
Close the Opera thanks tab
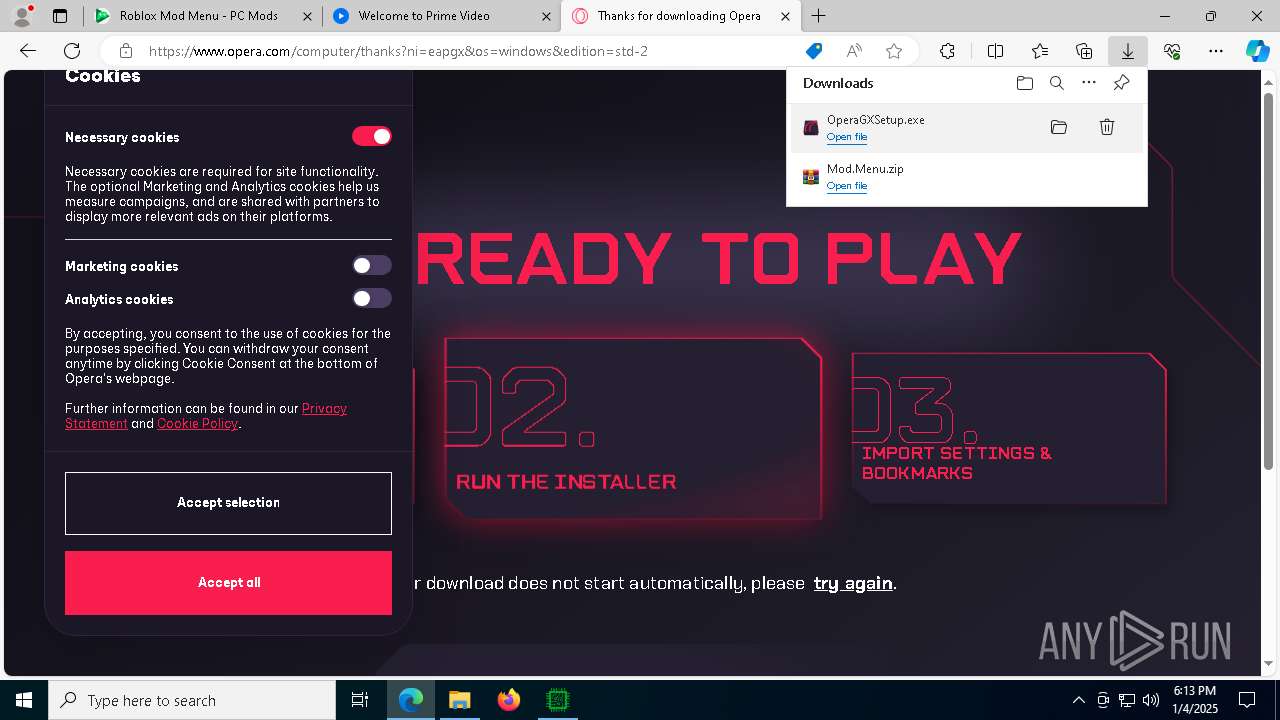point(786,16)
